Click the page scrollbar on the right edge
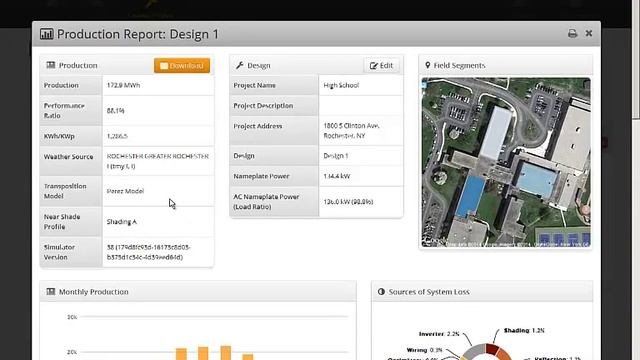The width and height of the screenshot is (640, 360). (636, 59)
